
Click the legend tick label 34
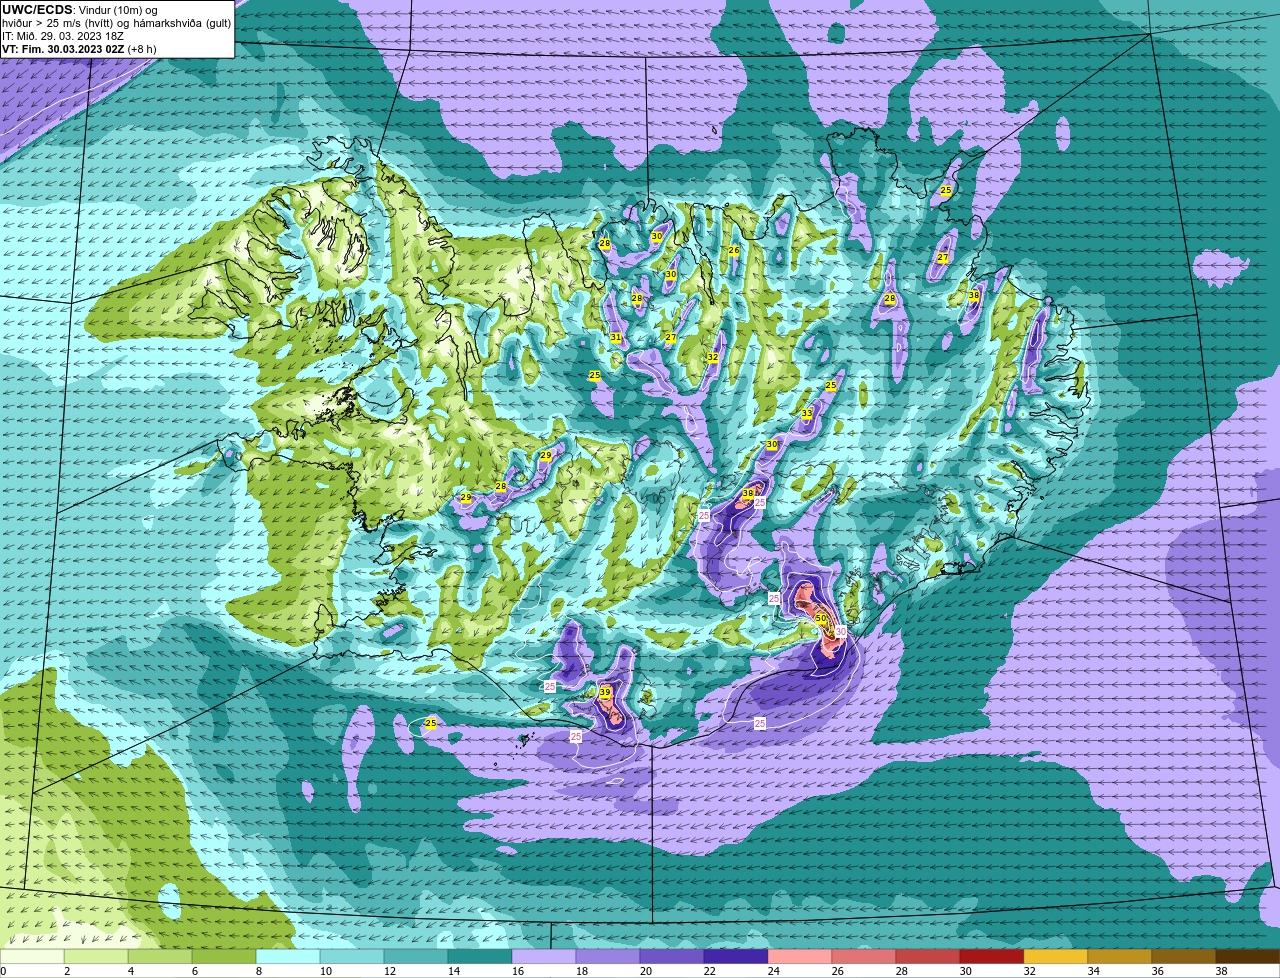pos(1093,971)
